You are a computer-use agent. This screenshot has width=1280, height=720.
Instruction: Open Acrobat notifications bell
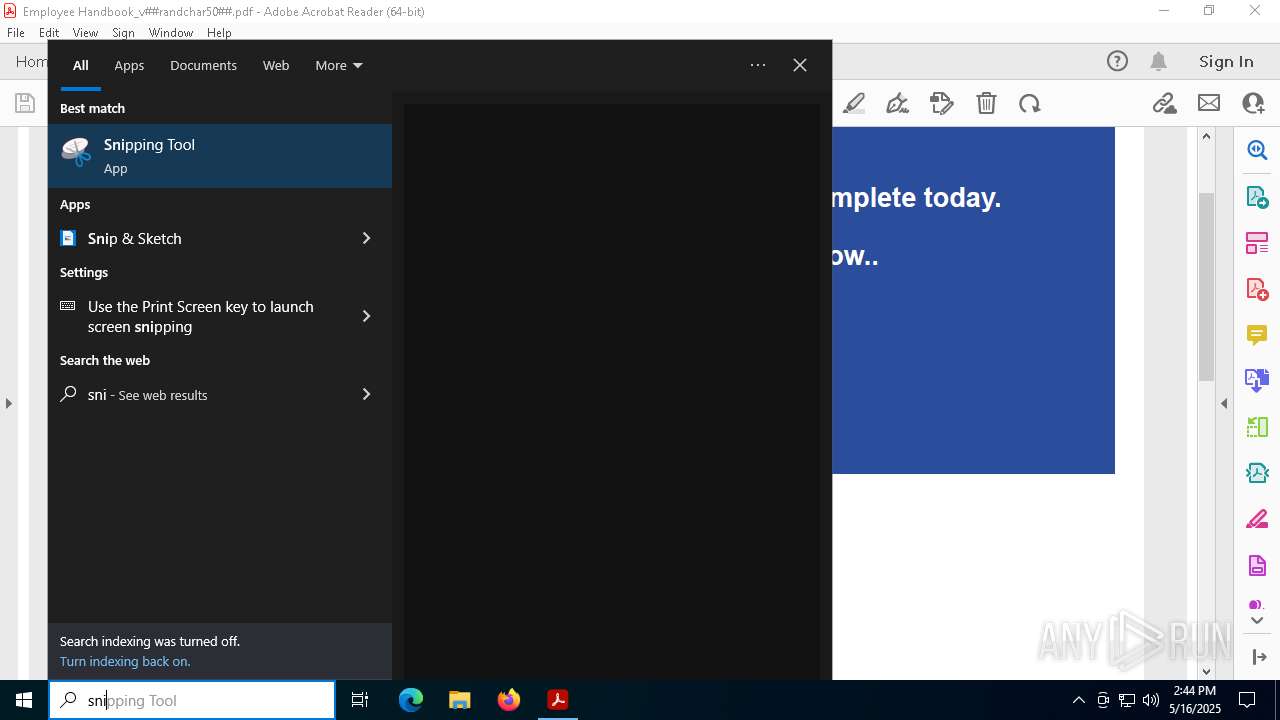pyautogui.click(x=1158, y=61)
